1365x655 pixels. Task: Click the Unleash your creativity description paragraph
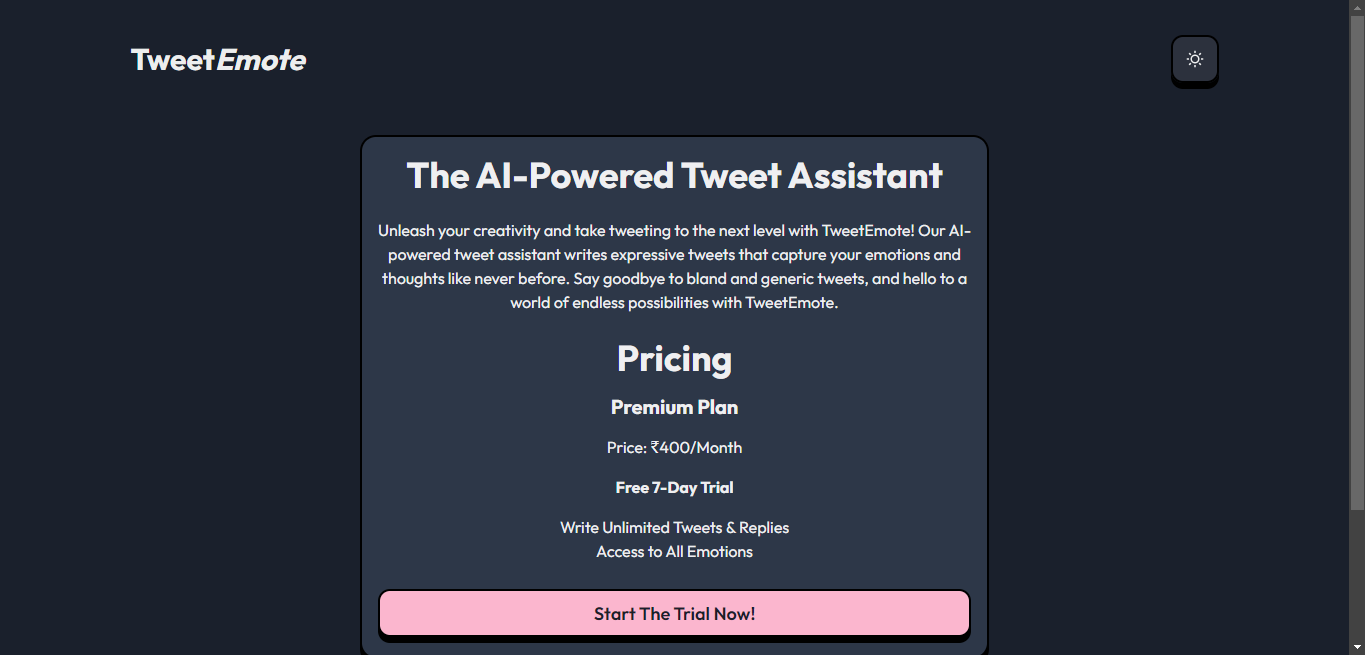pos(674,266)
